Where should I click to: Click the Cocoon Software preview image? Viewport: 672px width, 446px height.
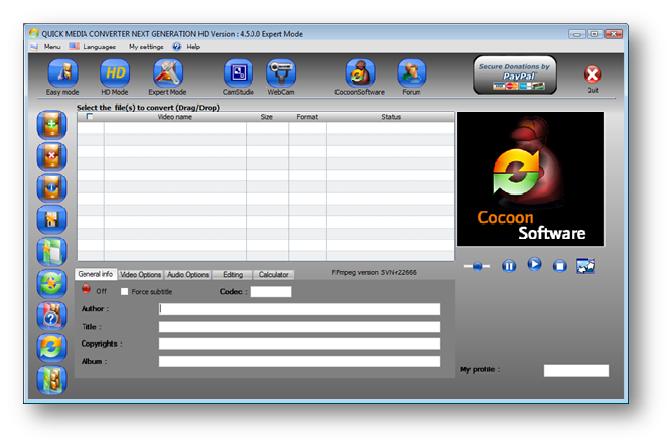530,179
